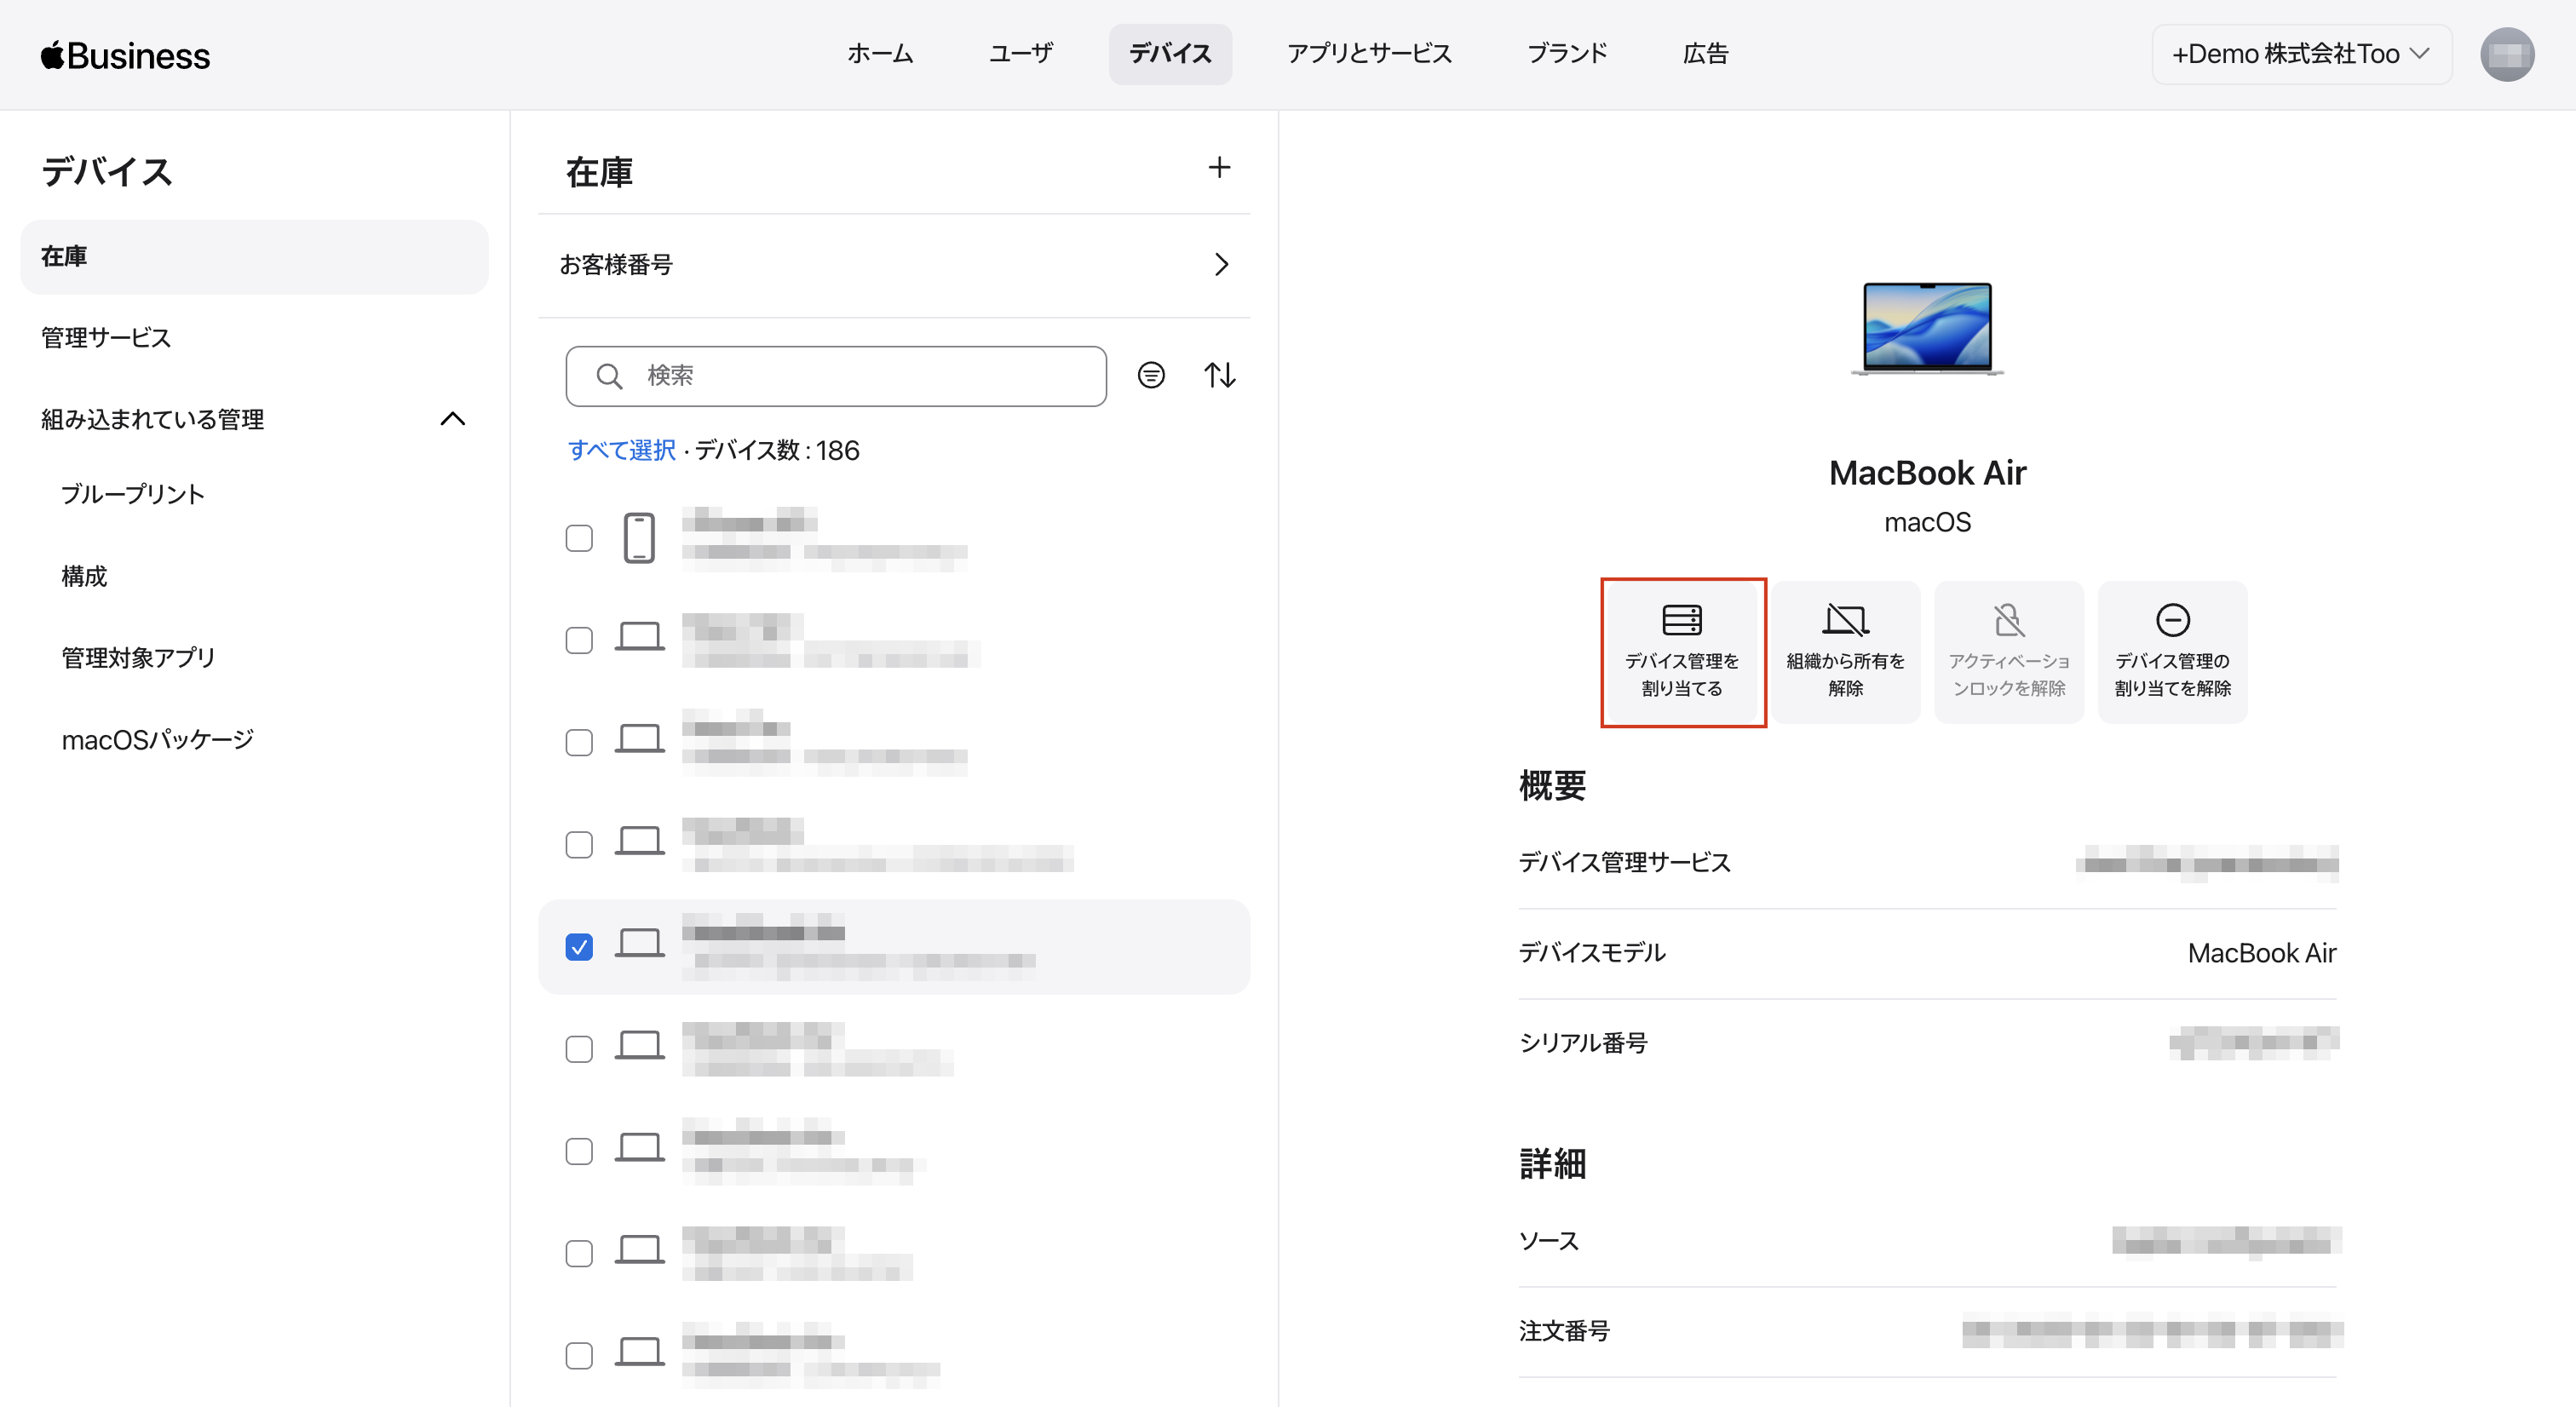Switch to the ユーザ tab
Viewport: 2576px width, 1407px height.
pyautogui.click(x=1021, y=54)
